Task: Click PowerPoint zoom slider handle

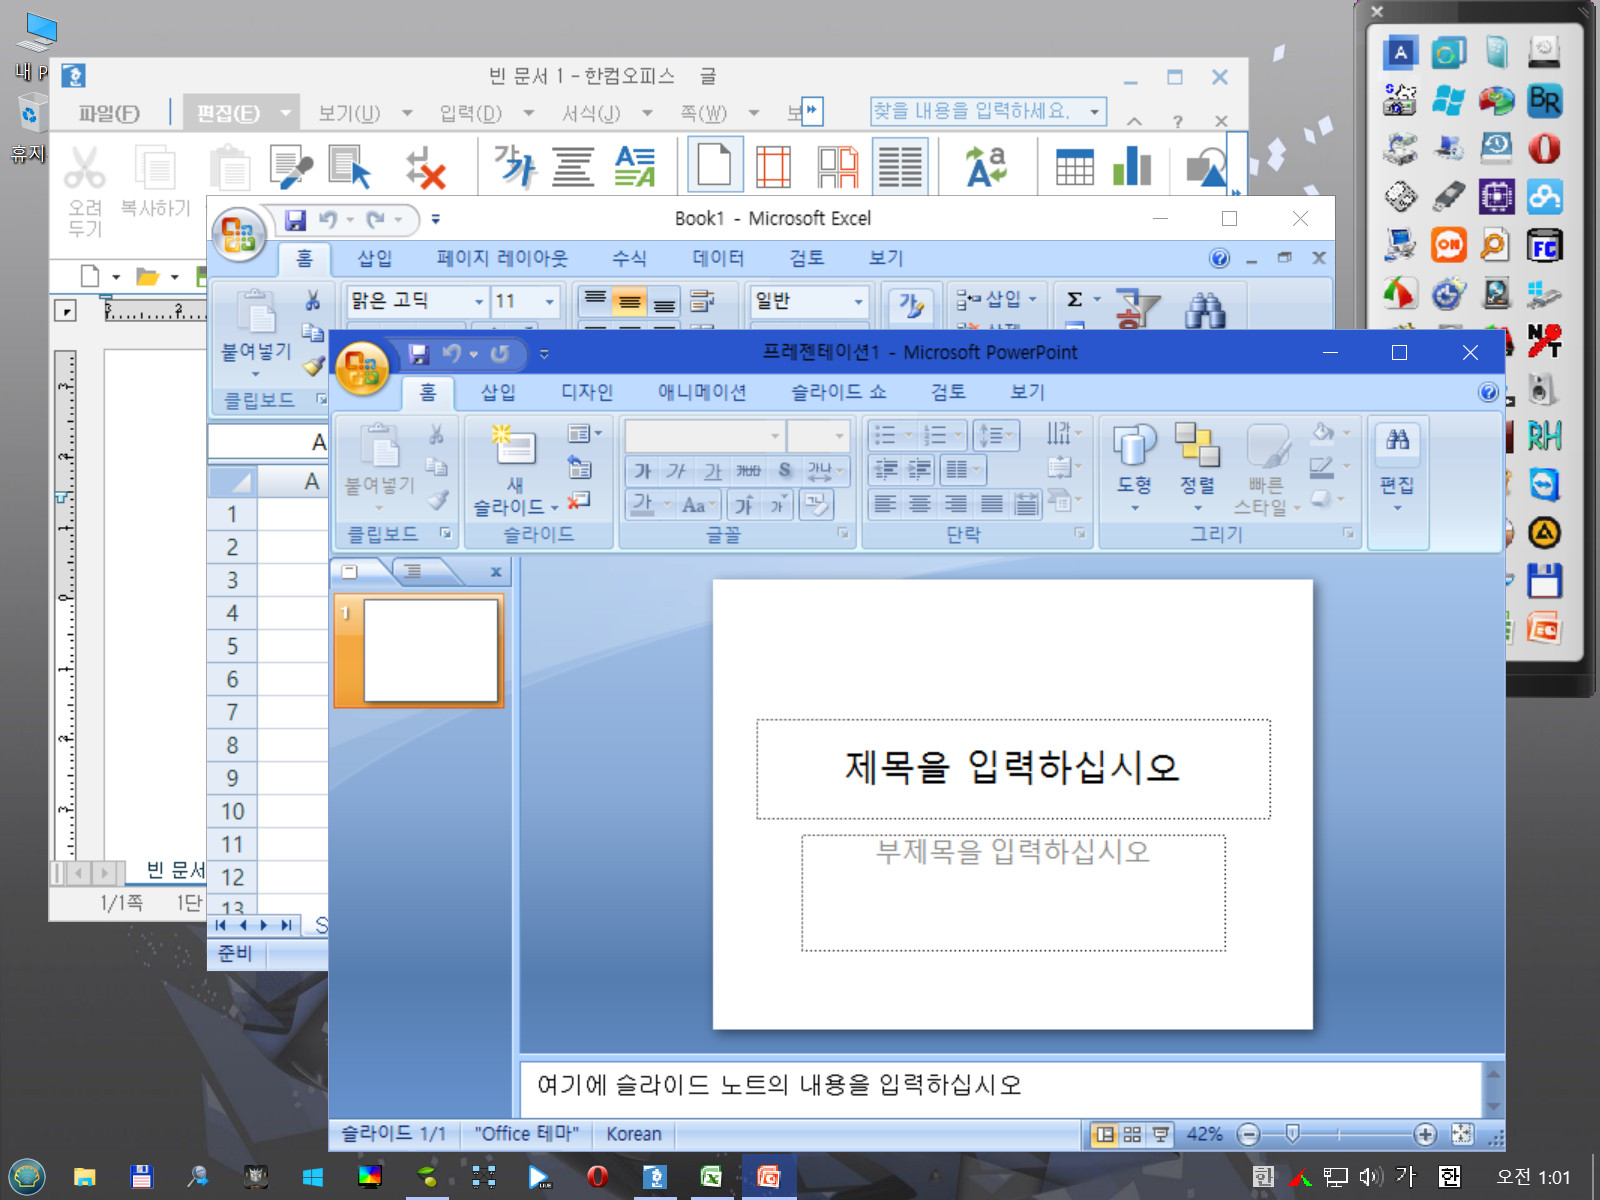Action: [1292, 1134]
